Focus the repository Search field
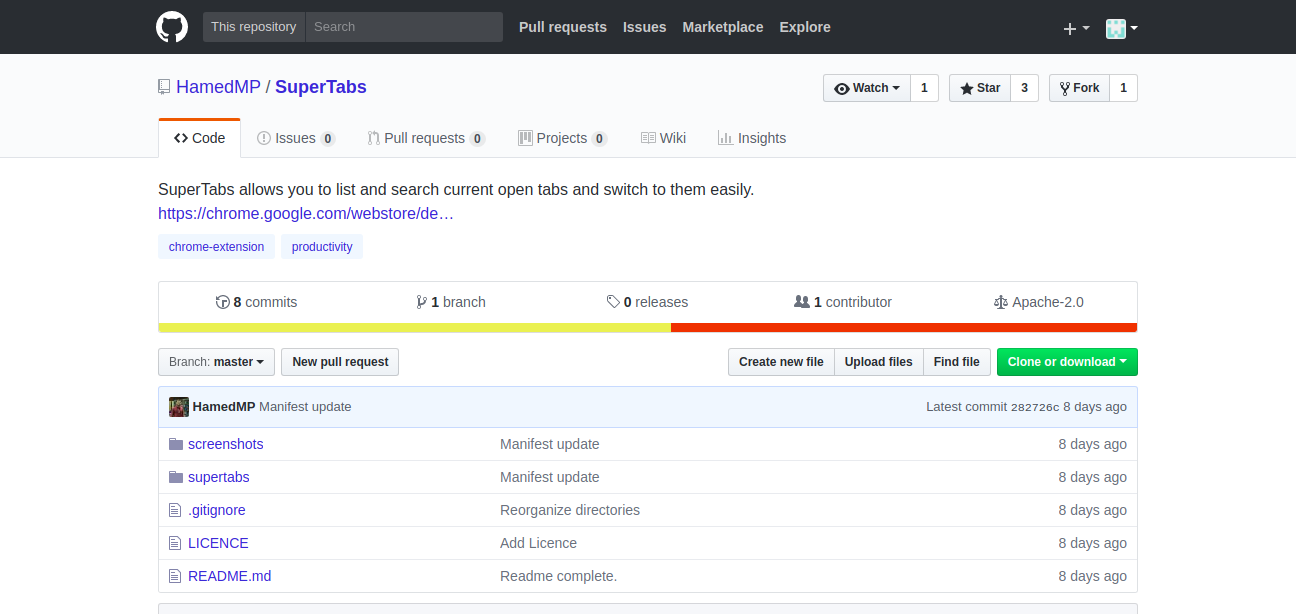 404,27
